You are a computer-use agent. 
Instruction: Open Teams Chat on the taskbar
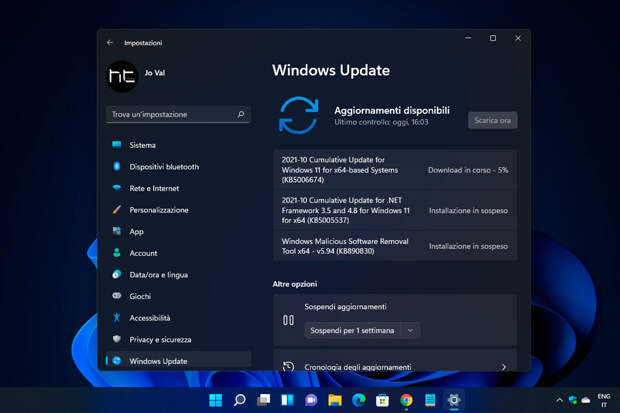point(311,400)
